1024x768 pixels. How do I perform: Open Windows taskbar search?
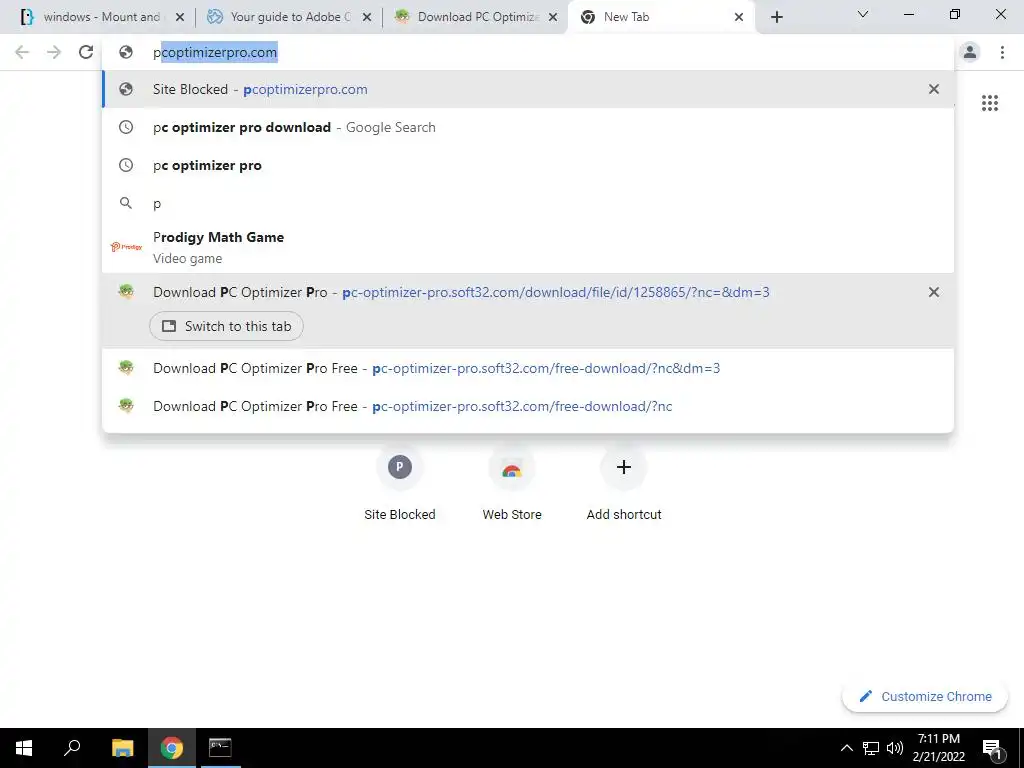(x=72, y=748)
